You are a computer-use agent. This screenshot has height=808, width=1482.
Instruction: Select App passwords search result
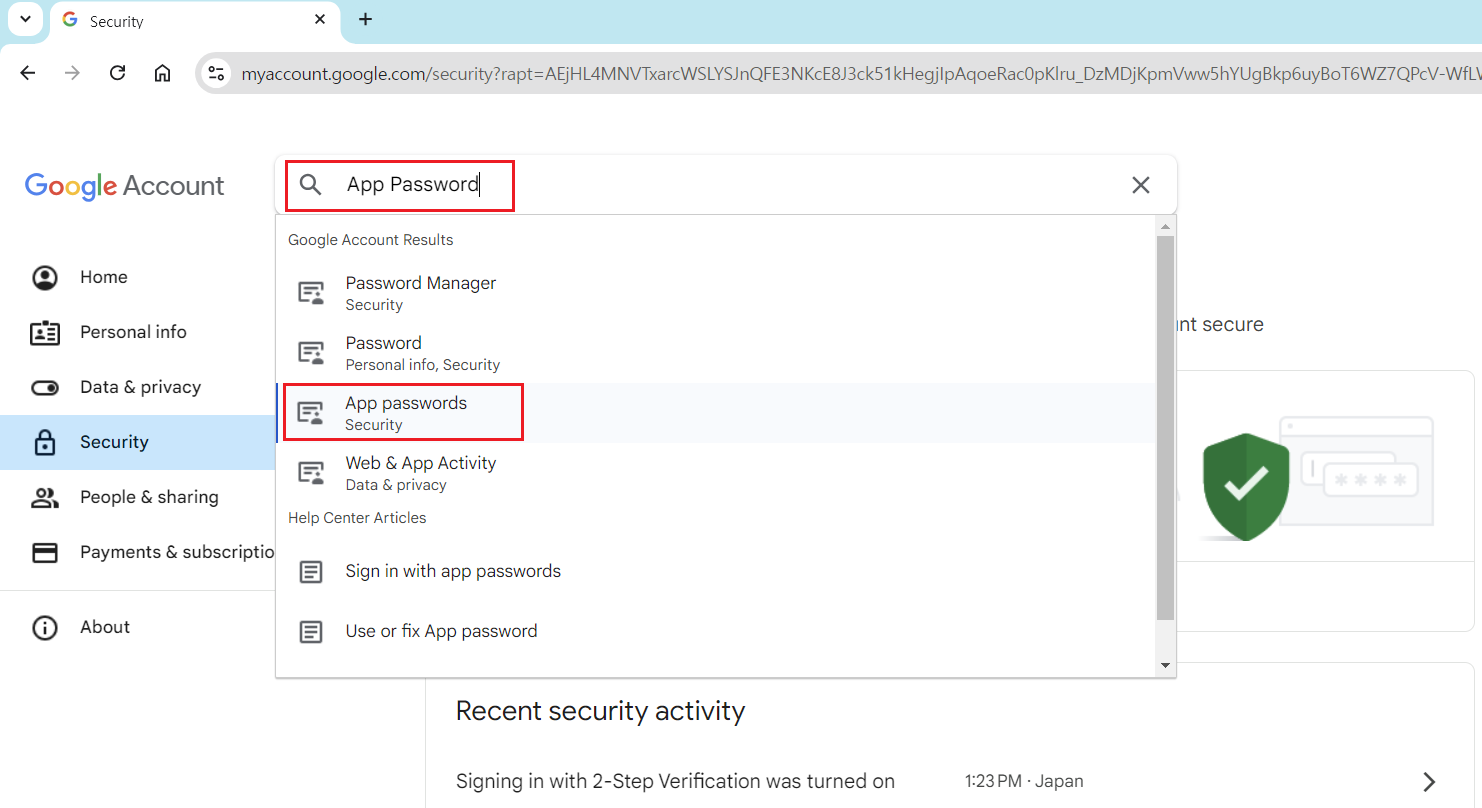point(406,412)
